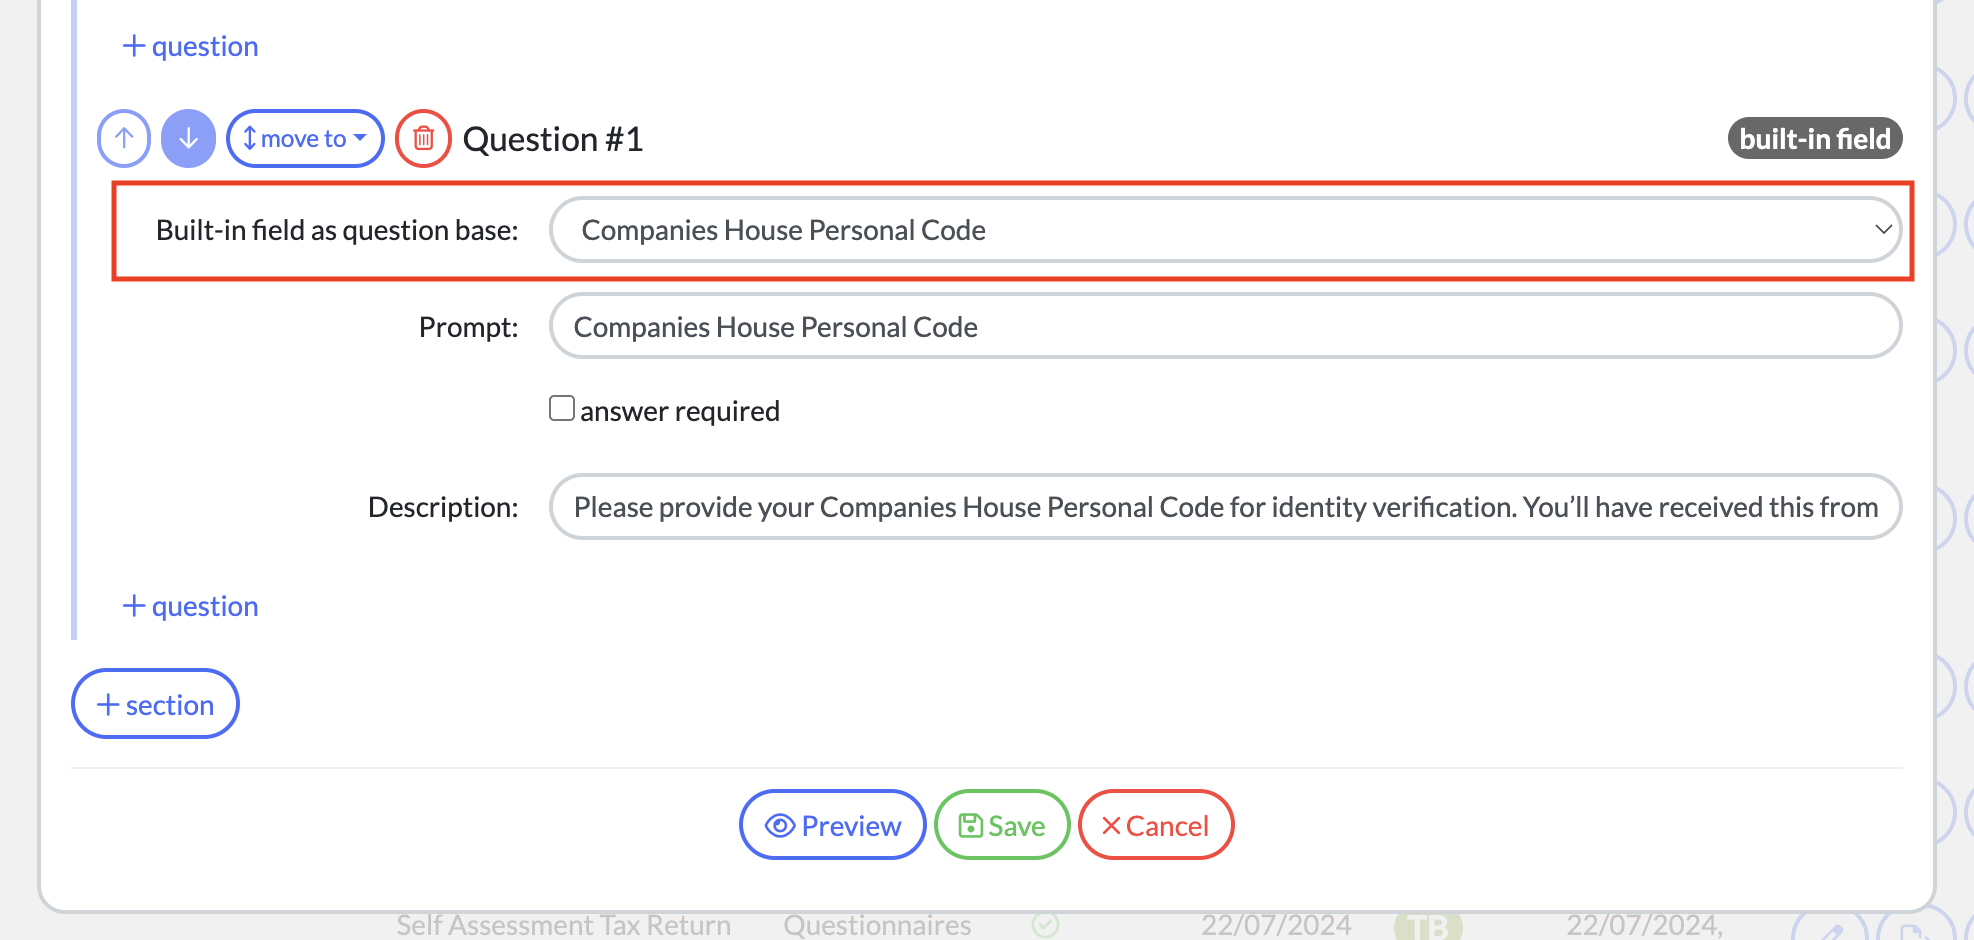Move Question #1 down with arrow
The image size is (1974, 940).
click(x=188, y=139)
